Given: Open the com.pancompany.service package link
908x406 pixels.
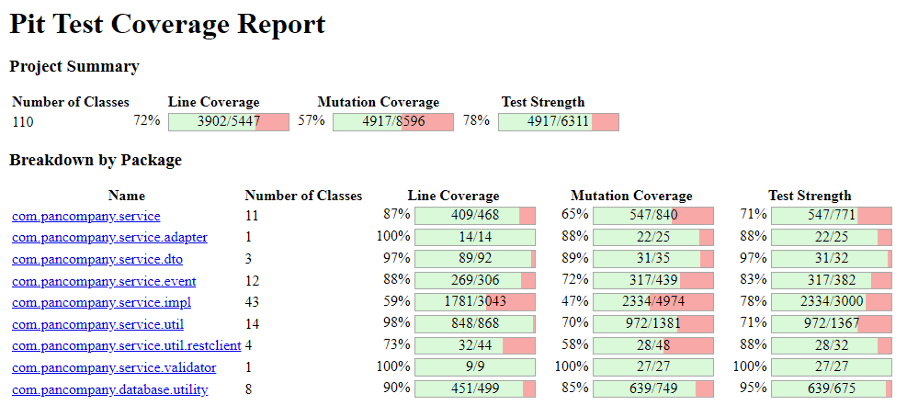Looking at the screenshot, I should point(86,217).
